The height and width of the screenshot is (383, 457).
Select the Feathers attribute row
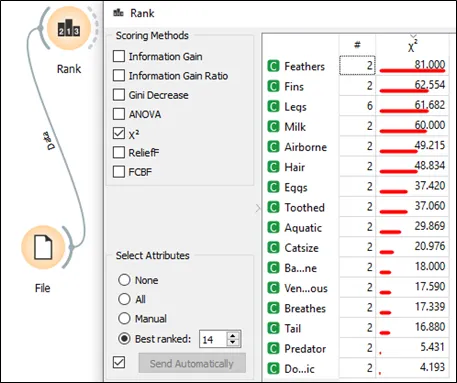coord(356,66)
